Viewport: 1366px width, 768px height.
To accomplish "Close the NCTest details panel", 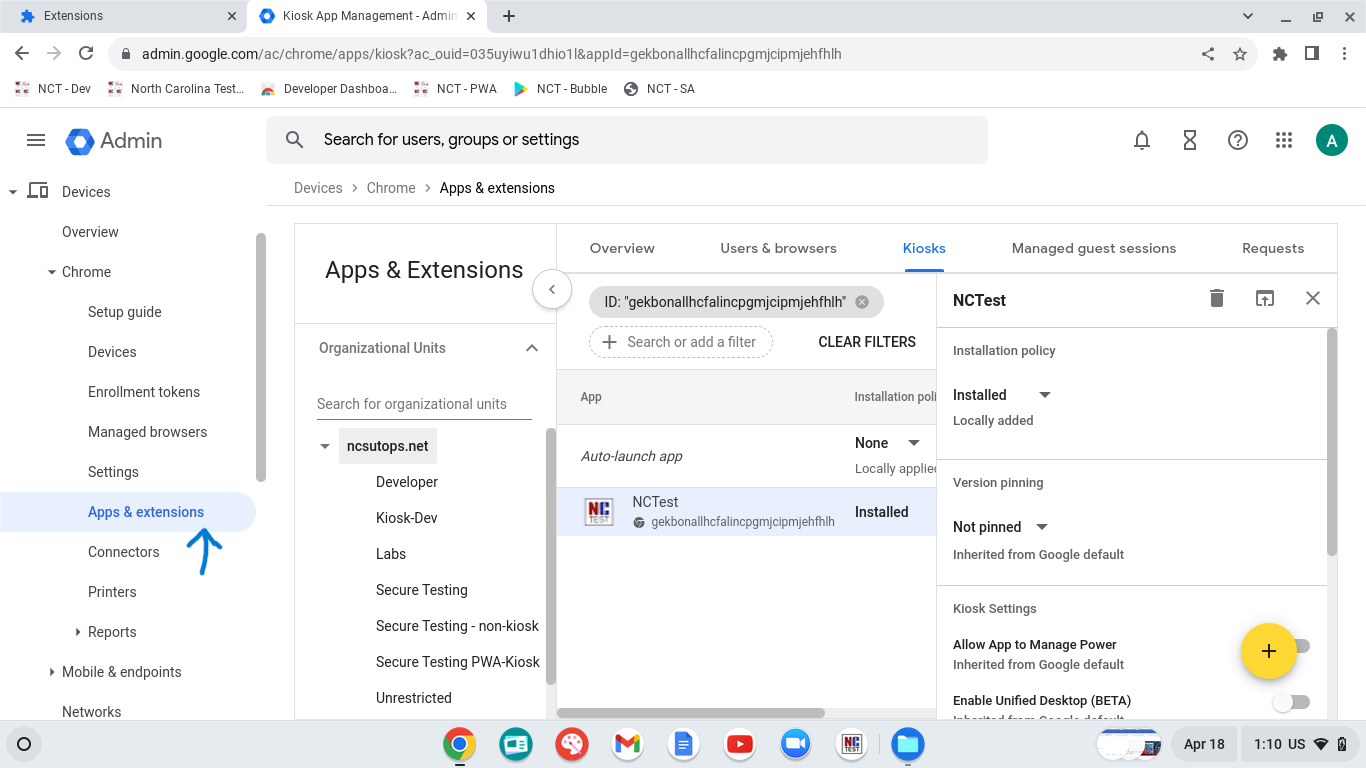I will [x=1313, y=298].
